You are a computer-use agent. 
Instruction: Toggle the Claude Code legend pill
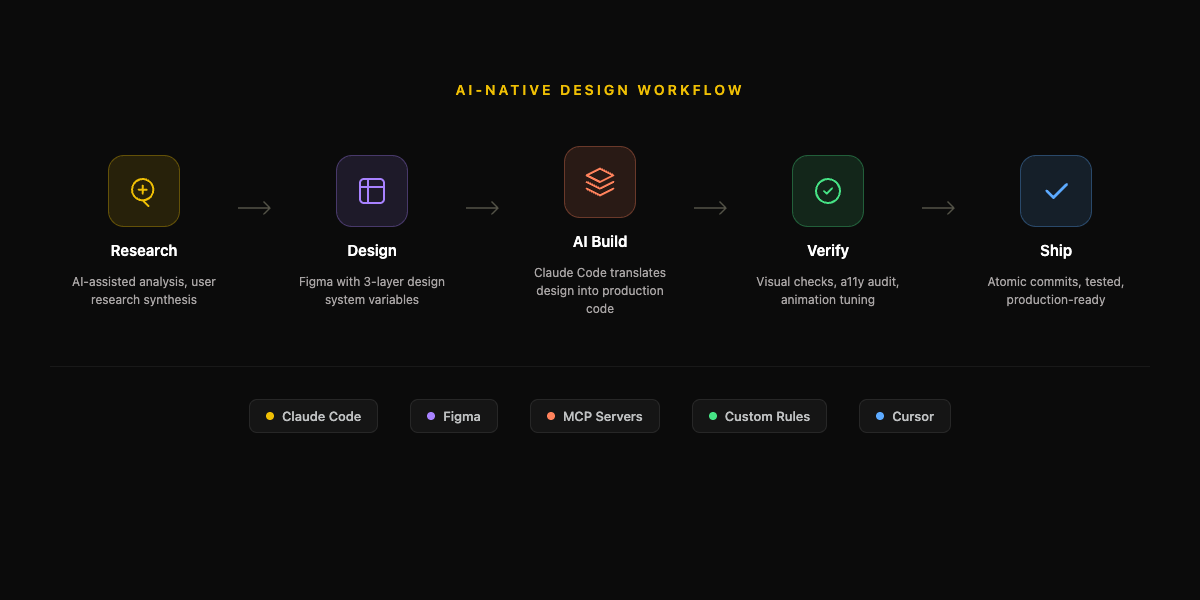(x=313, y=416)
